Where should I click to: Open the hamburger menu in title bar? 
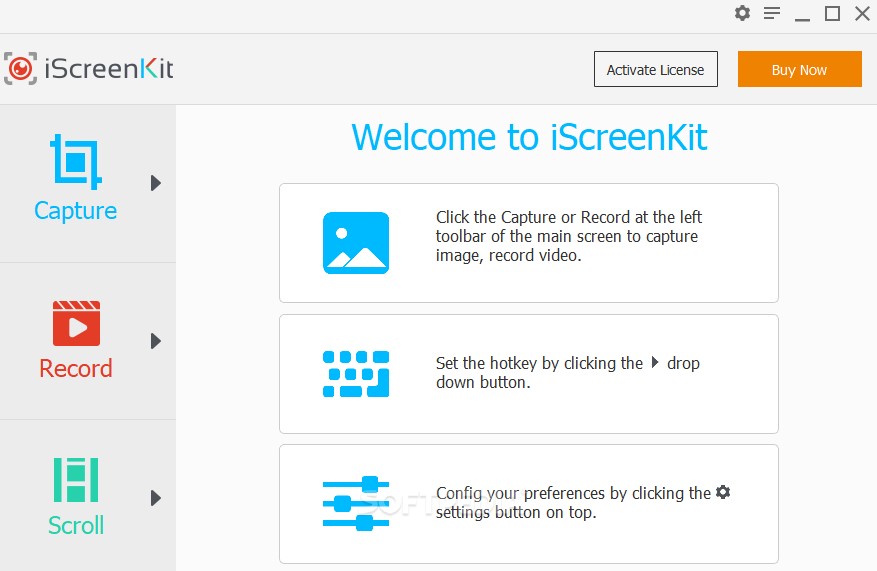click(x=772, y=13)
